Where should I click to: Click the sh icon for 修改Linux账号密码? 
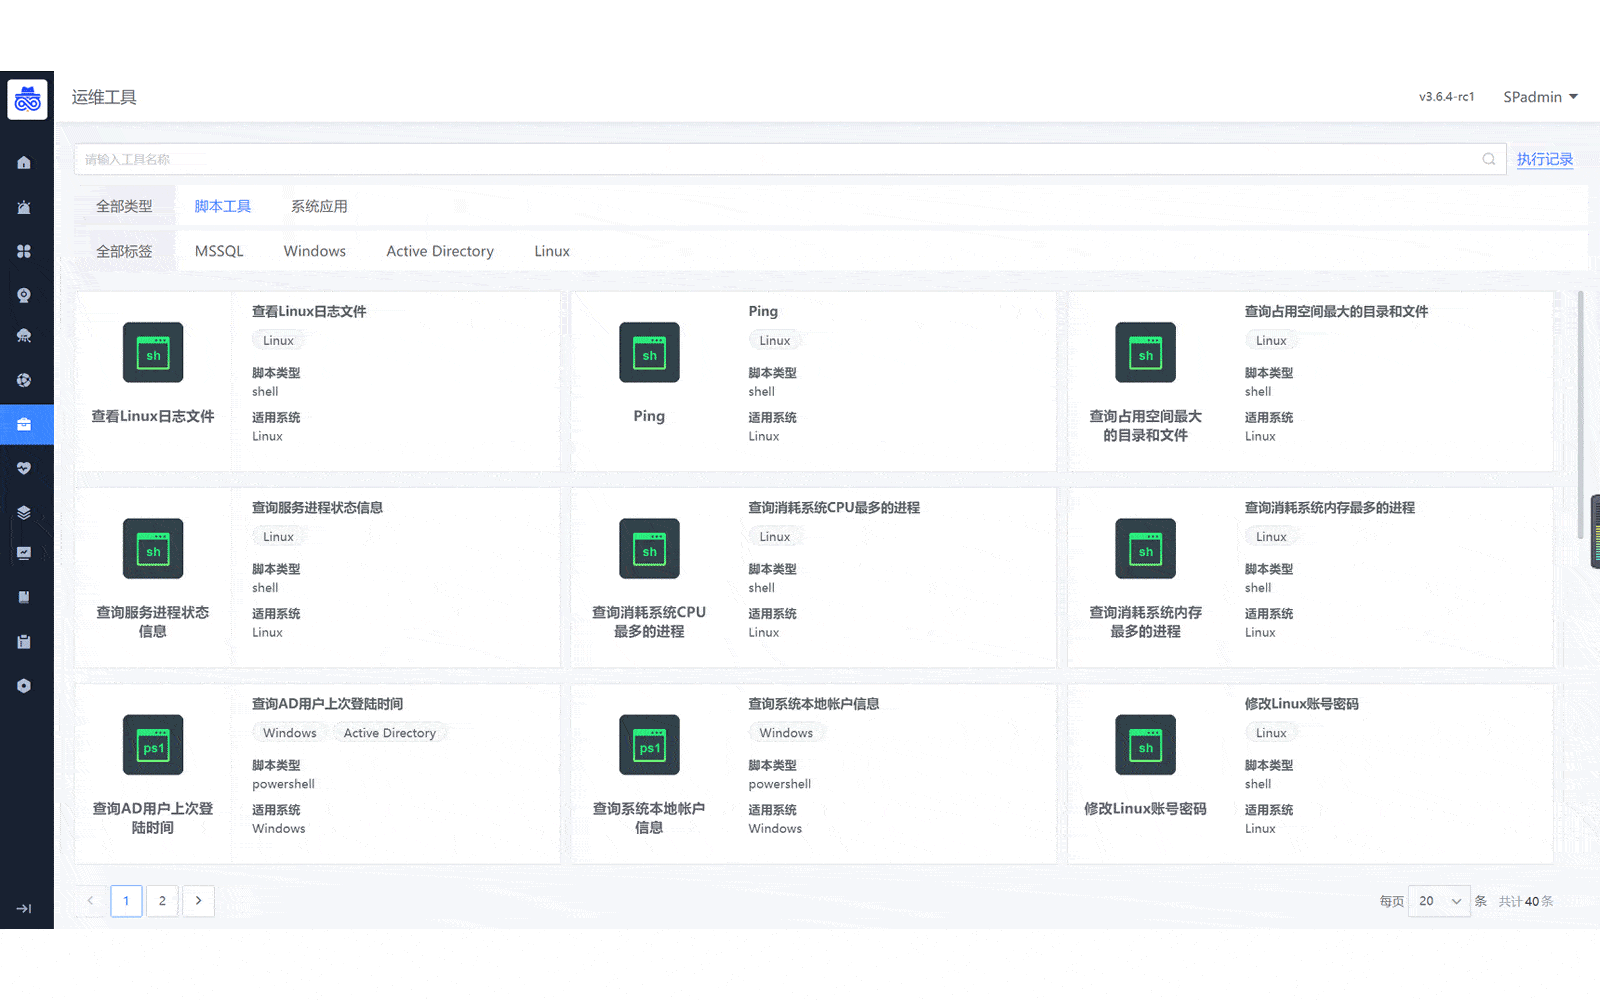[x=1145, y=744]
